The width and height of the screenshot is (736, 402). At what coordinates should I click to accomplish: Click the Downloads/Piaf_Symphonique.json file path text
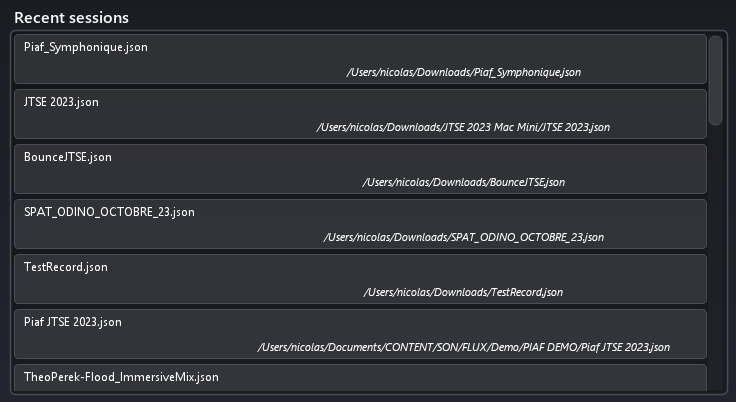point(463,72)
